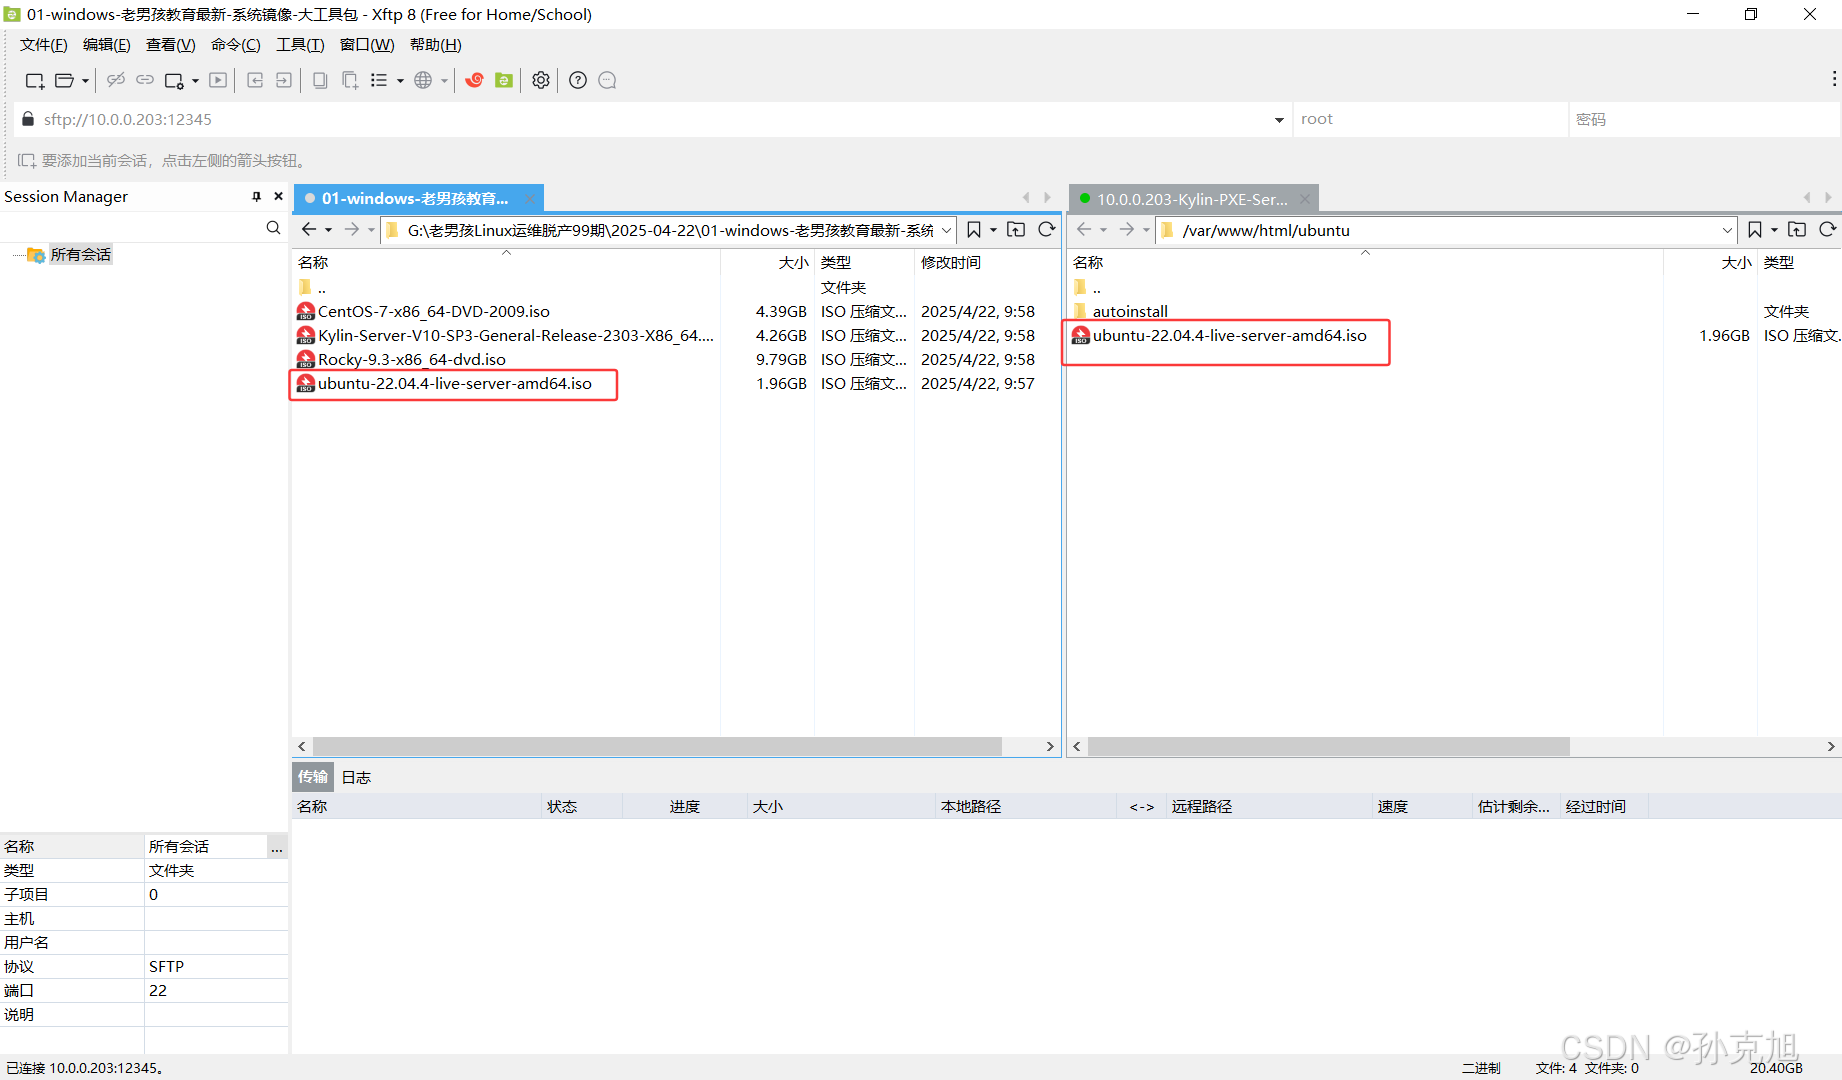1842x1080 pixels.
Task: Go back in the local pane
Action: (x=309, y=230)
